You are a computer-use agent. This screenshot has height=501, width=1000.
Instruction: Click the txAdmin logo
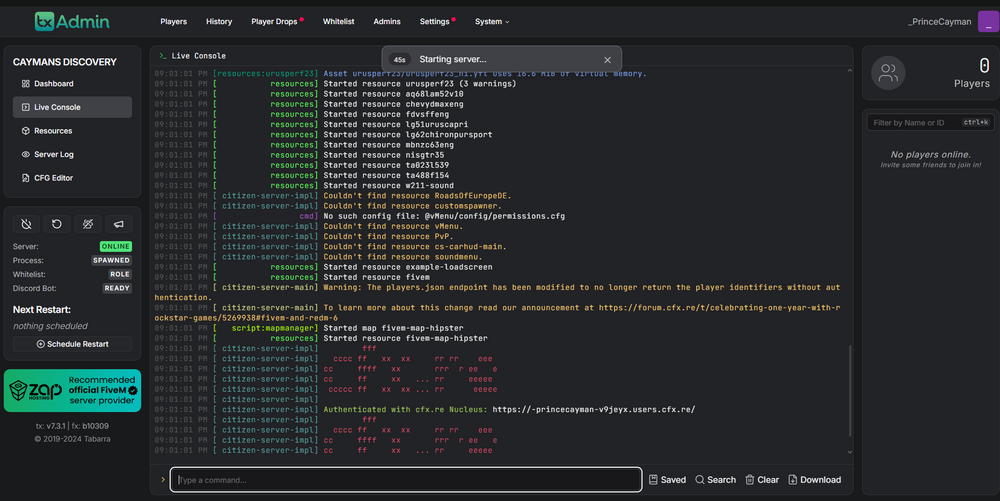[x=72, y=21]
